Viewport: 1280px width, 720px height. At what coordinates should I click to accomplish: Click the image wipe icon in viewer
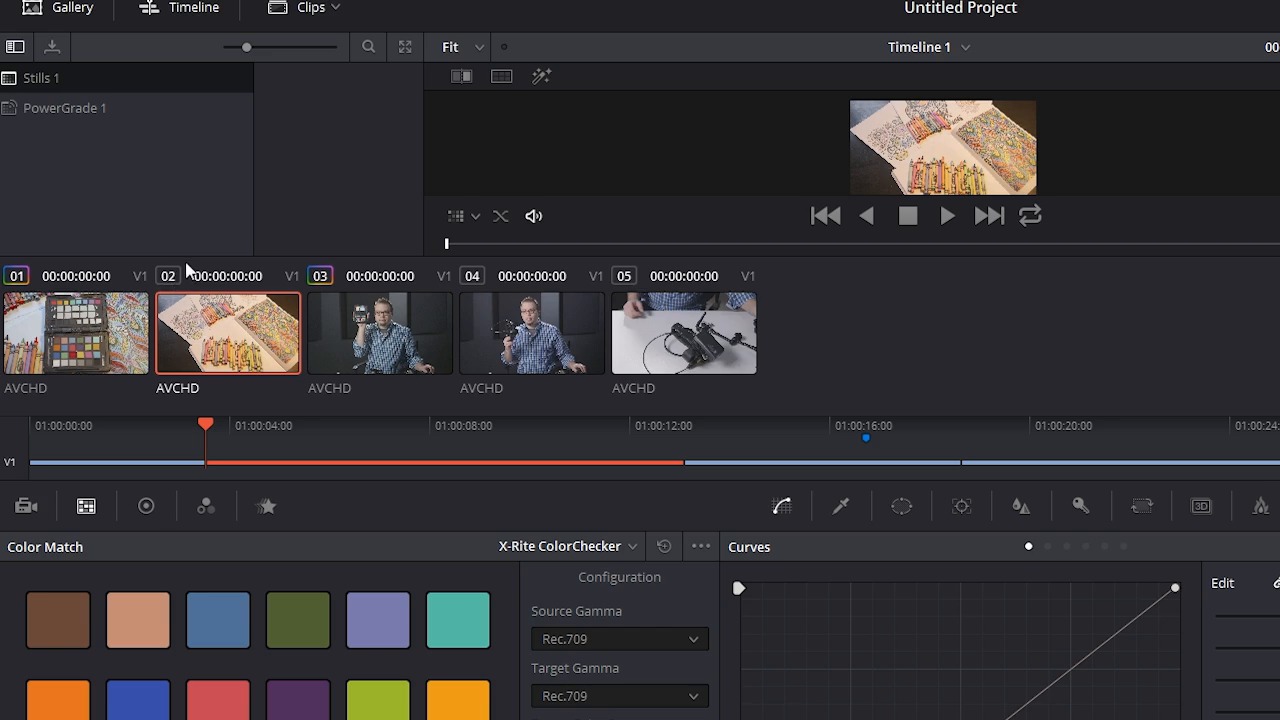click(461, 76)
